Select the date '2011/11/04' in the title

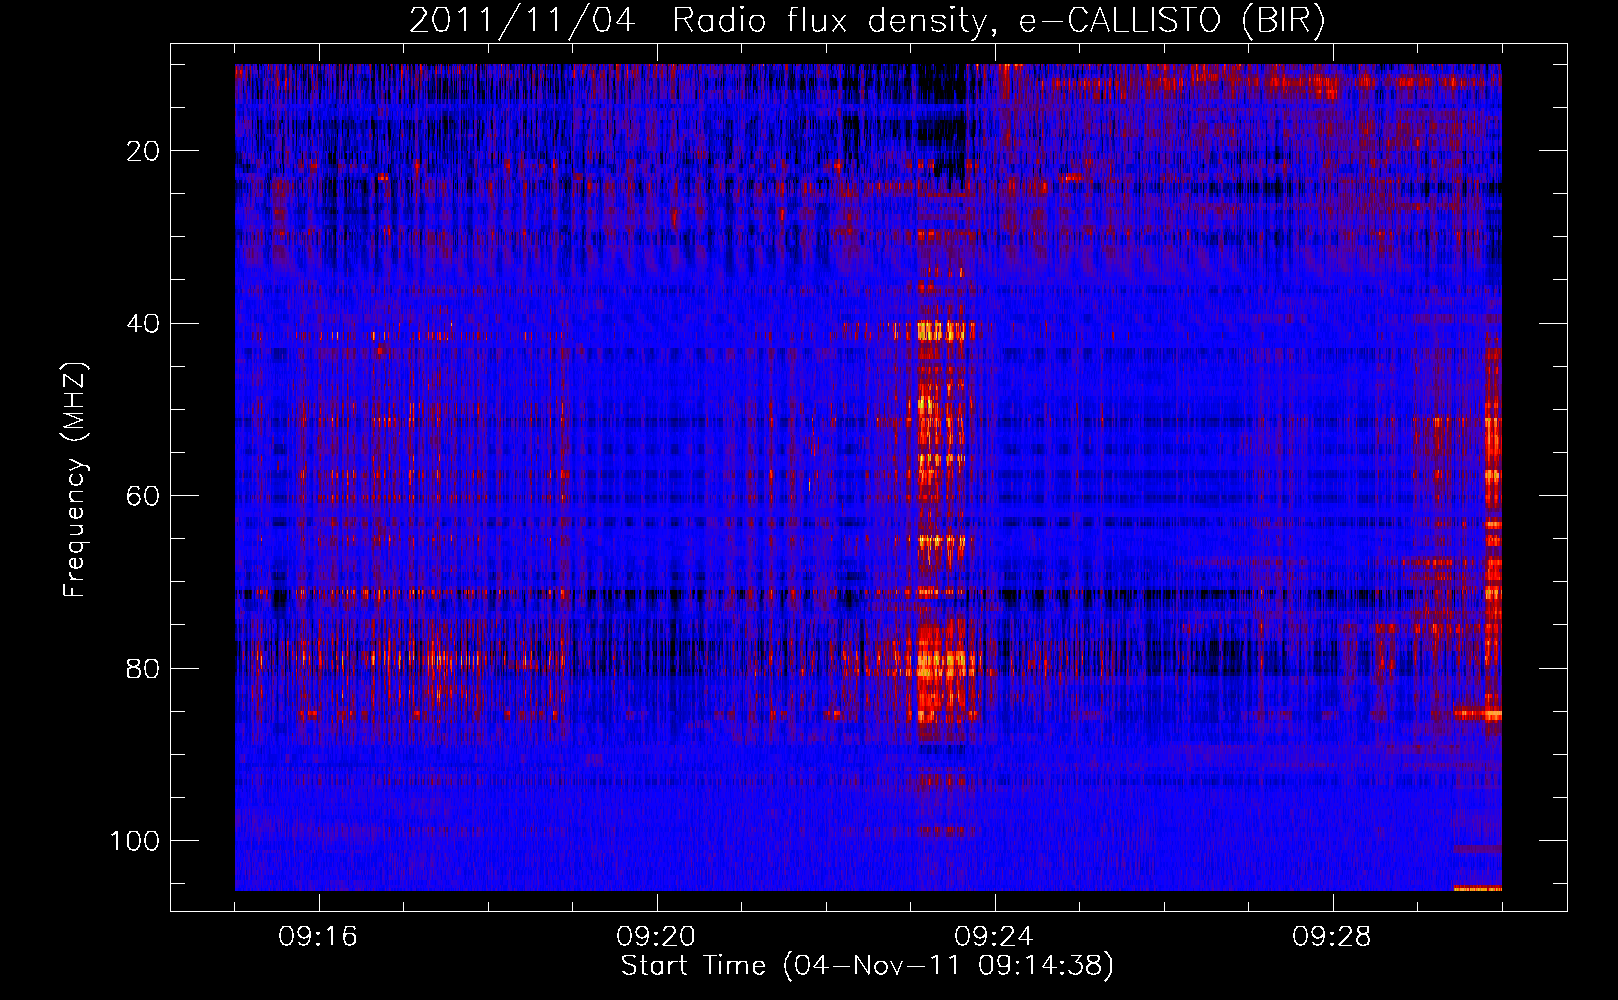522,20
